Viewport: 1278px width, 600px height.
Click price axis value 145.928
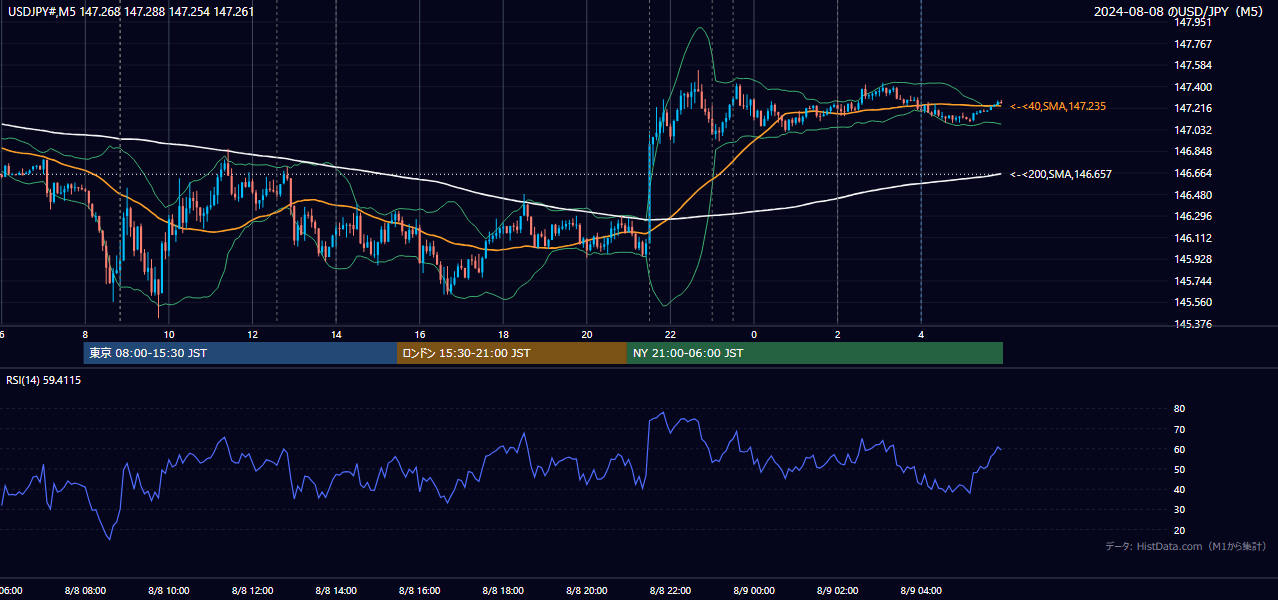[1193, 259]
